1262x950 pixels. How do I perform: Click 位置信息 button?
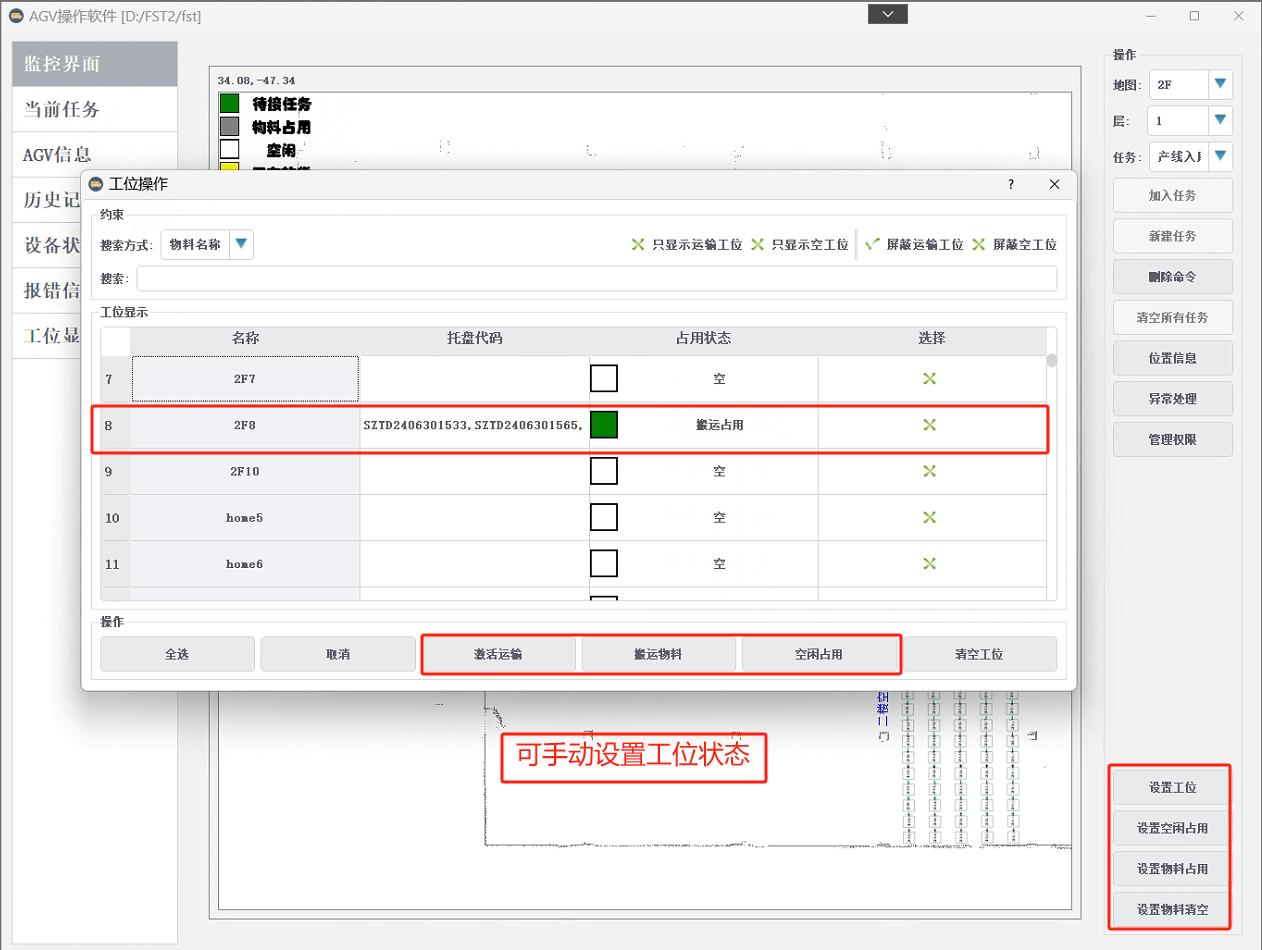[x=1173, y=358]
